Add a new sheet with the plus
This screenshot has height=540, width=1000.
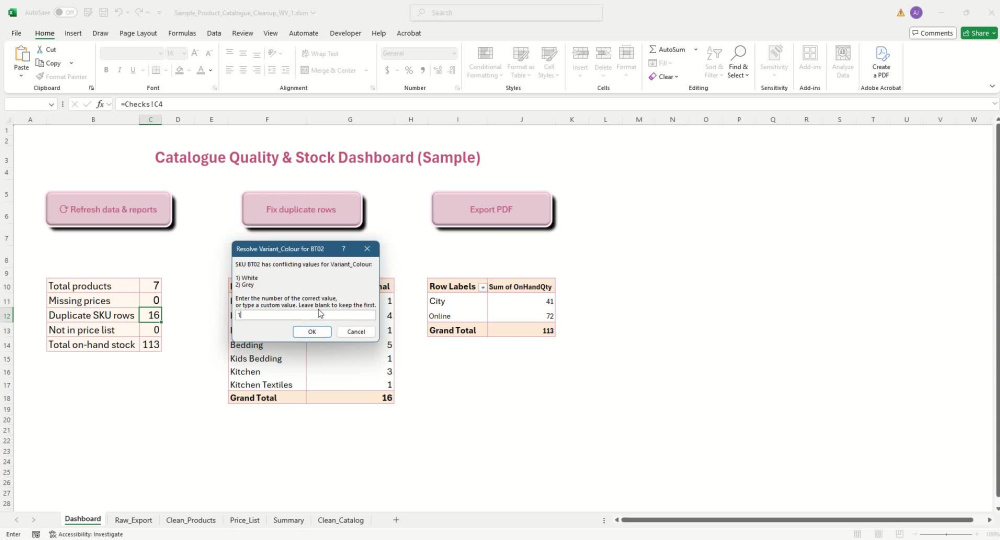point(396,520)
